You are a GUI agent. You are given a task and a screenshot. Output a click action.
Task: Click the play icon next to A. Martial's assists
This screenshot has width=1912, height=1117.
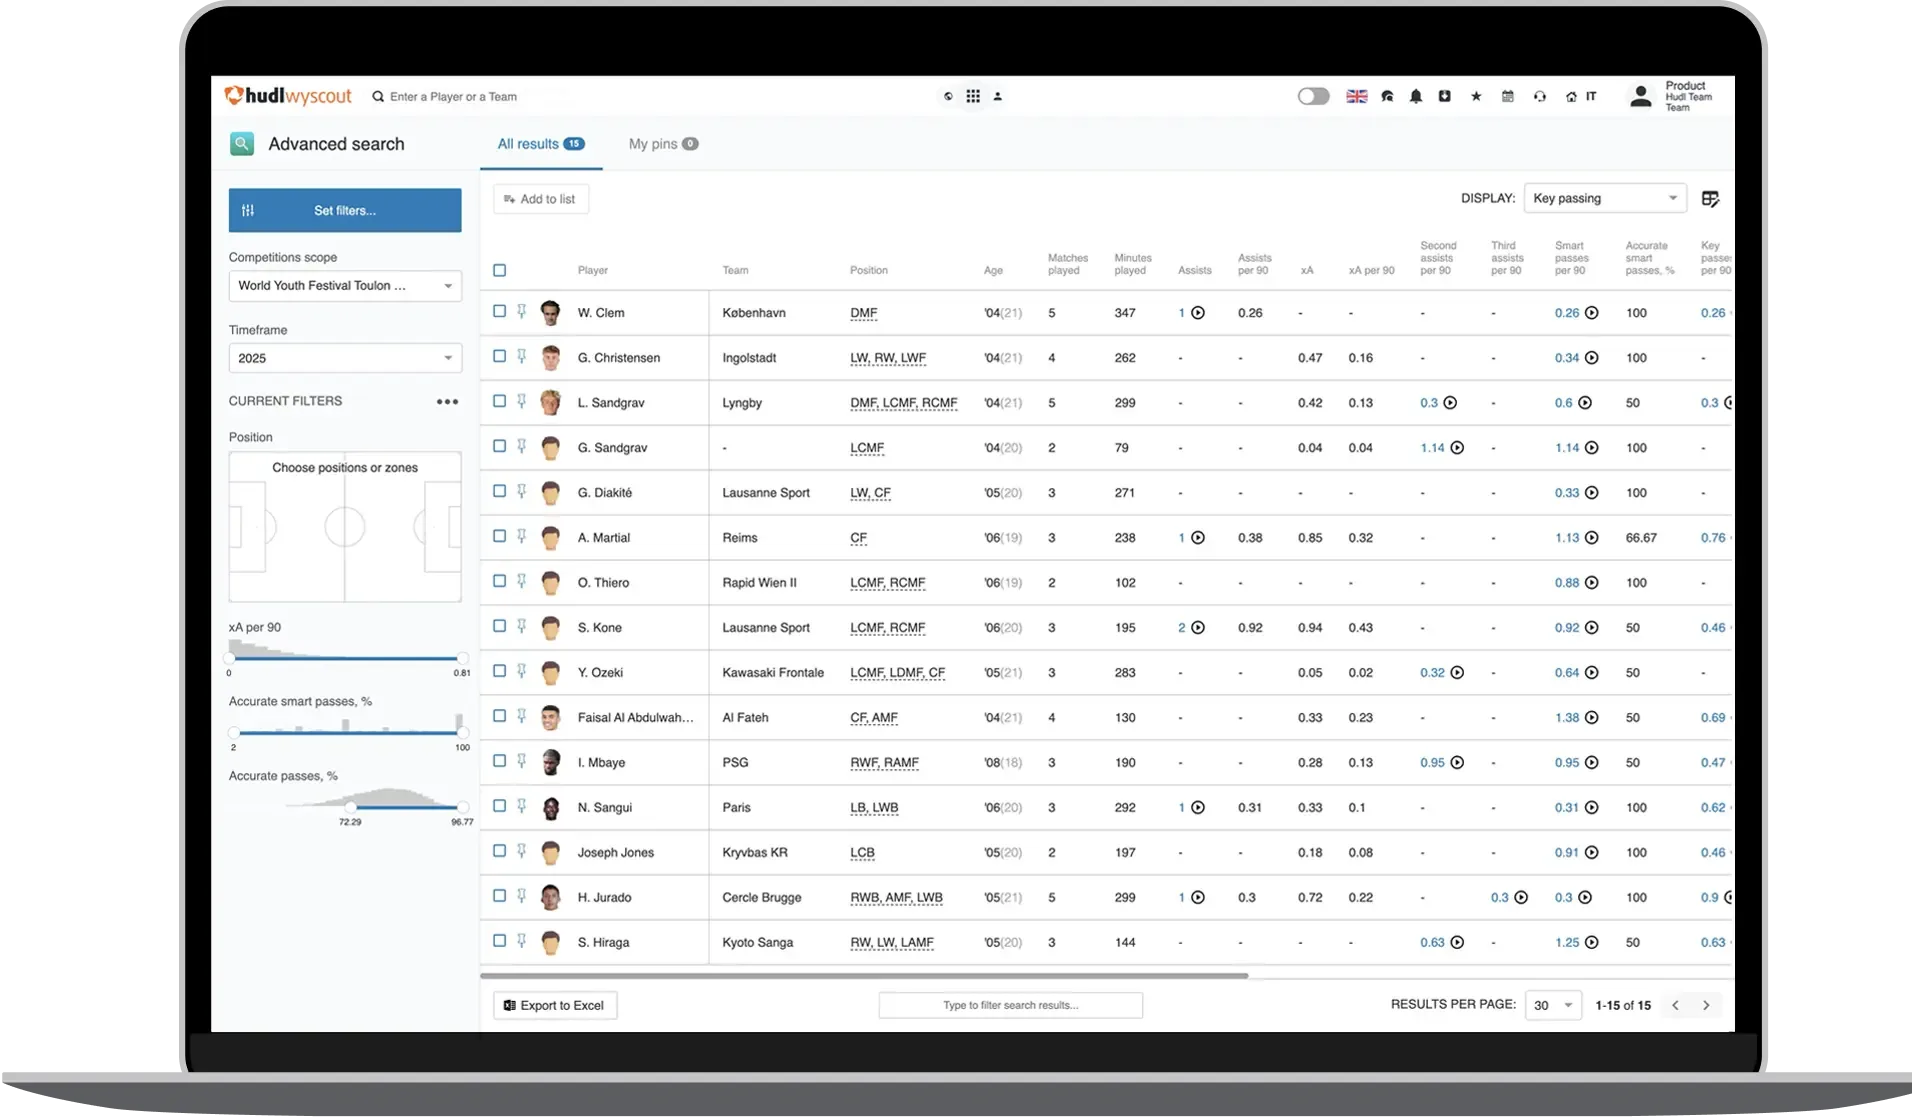(1198, 537)
